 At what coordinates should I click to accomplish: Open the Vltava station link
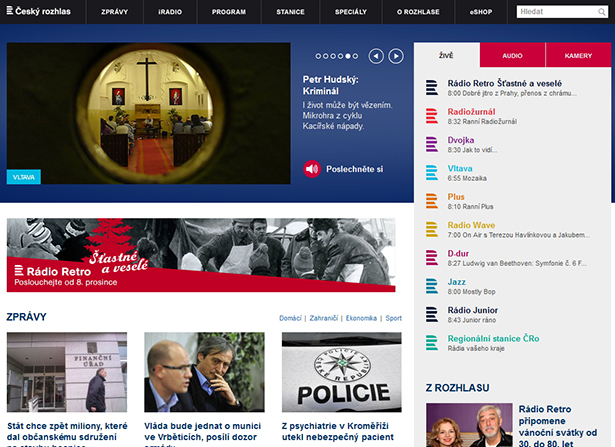coord(460,168)
